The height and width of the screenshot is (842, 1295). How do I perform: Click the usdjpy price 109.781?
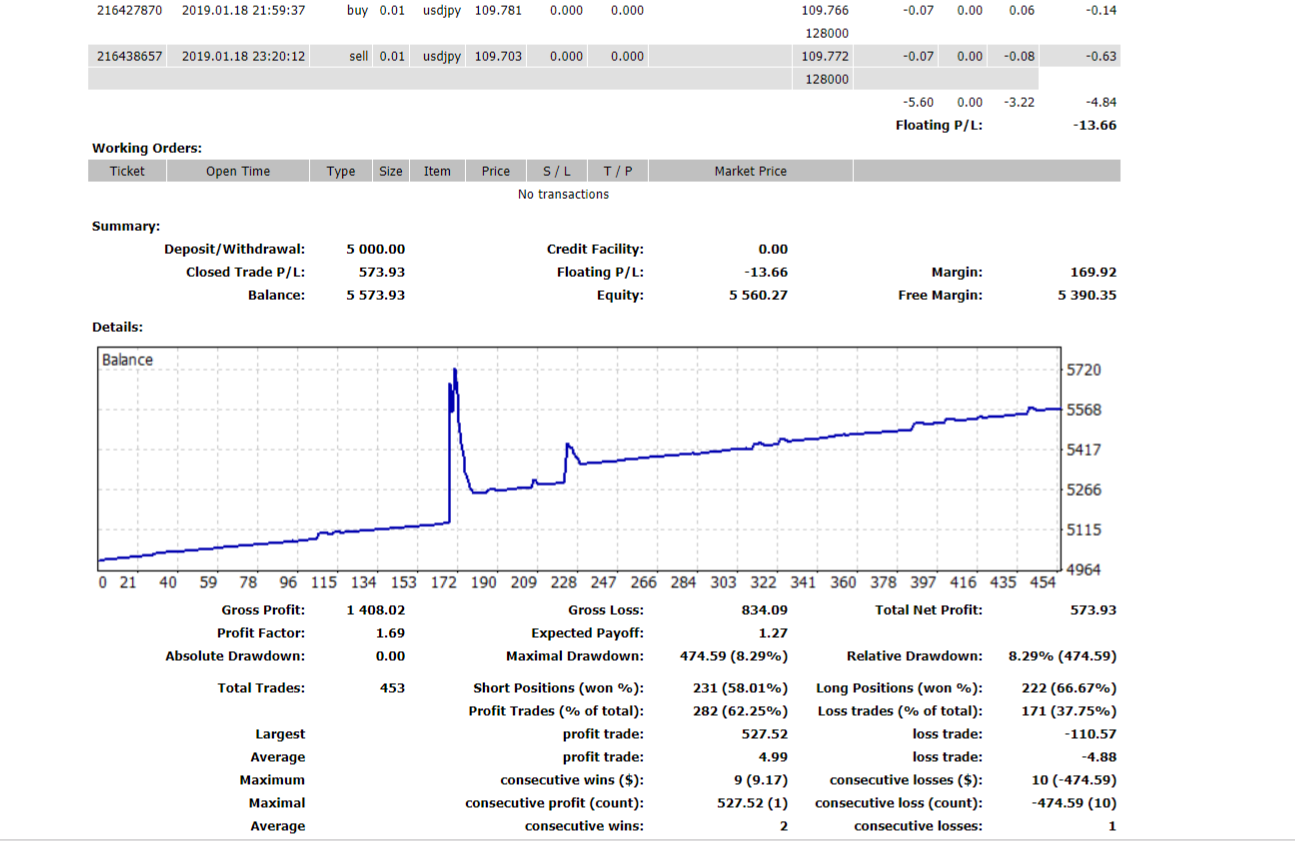tap(498, 10)
